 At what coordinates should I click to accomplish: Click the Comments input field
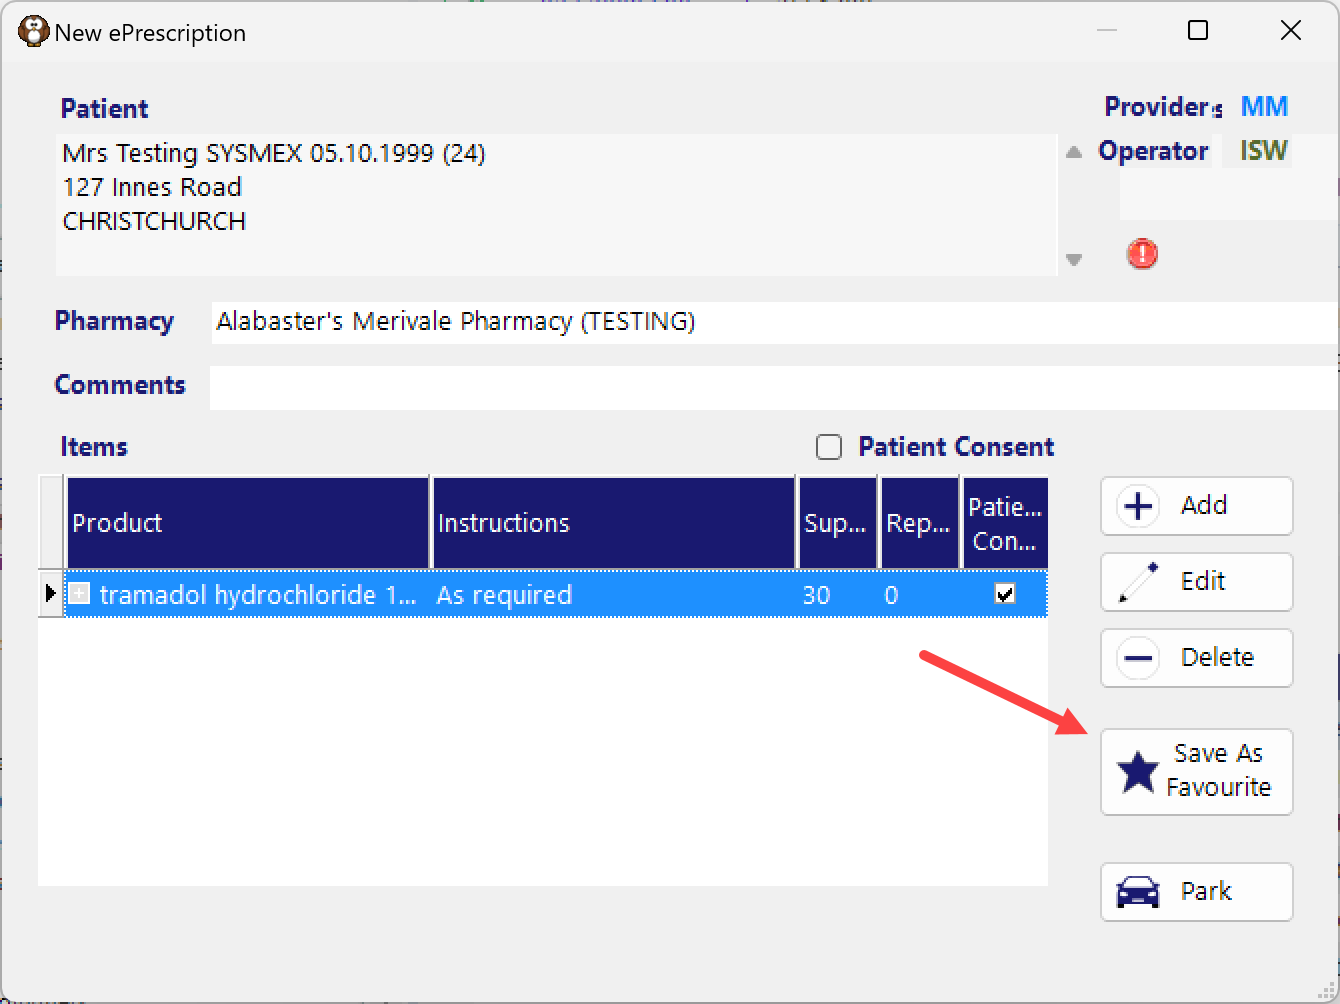point(774,387)
